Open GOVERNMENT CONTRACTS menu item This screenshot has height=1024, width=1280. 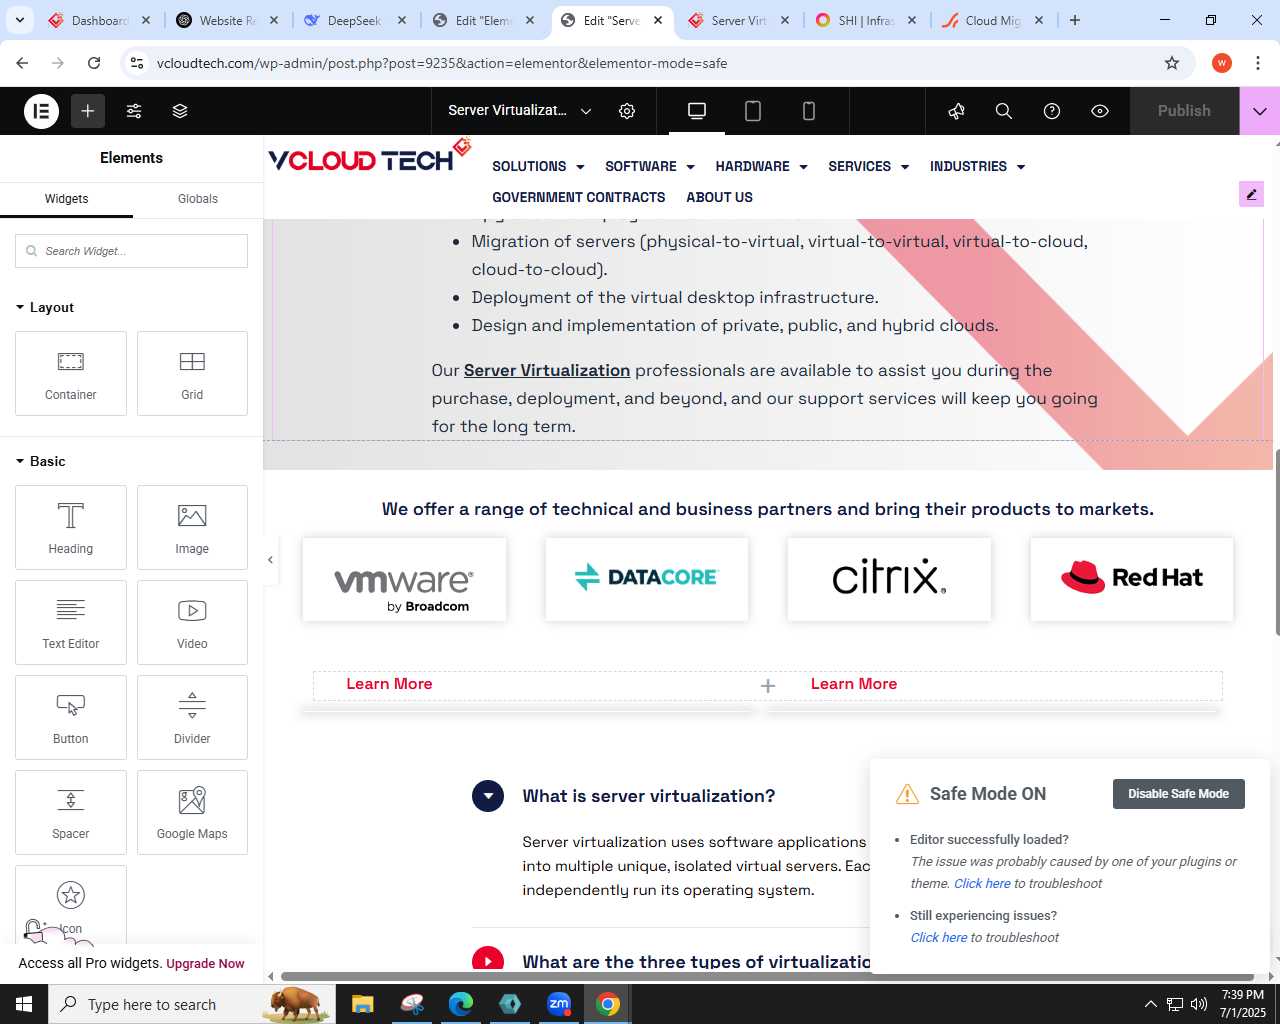tap(578, 197)
